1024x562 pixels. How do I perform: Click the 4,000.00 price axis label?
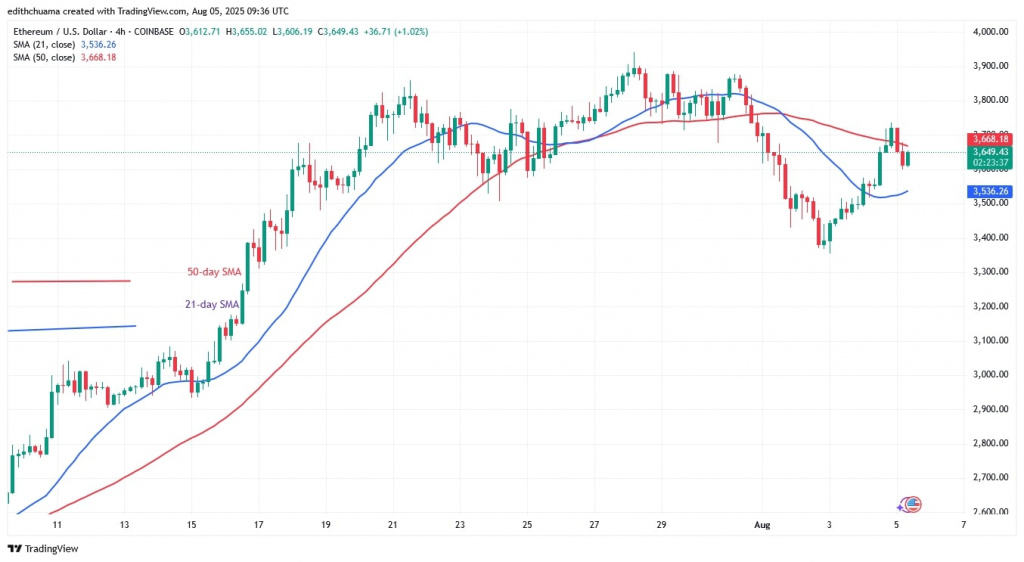point(990,32)
